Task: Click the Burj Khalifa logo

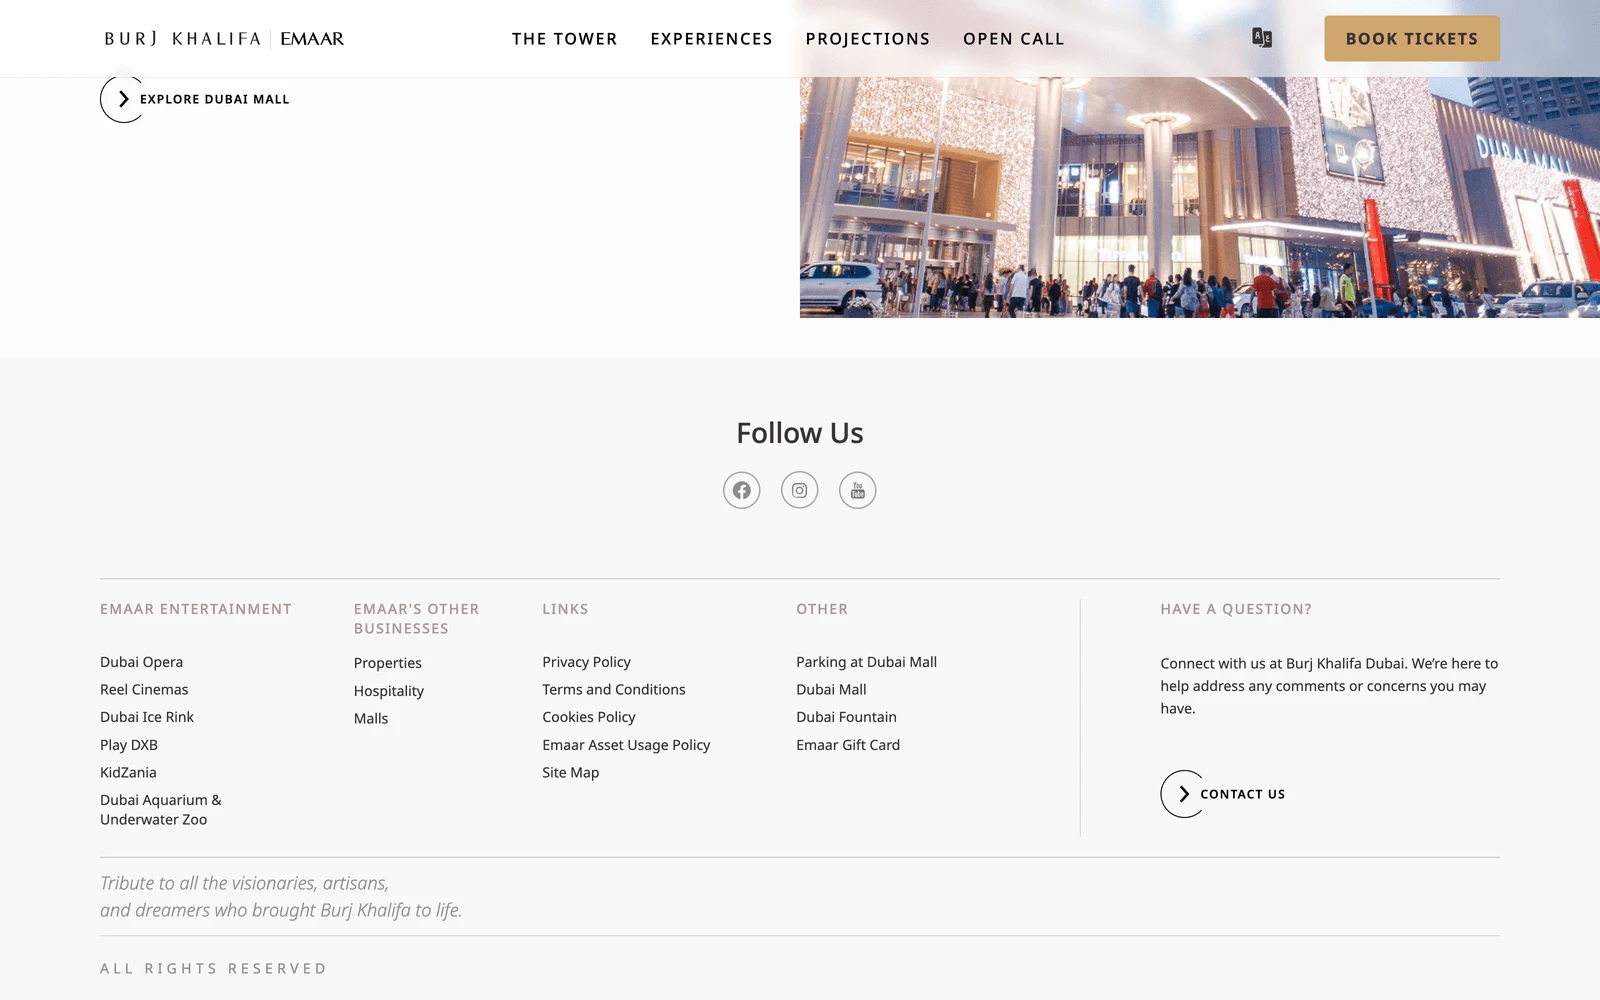Action: point(182,39)
